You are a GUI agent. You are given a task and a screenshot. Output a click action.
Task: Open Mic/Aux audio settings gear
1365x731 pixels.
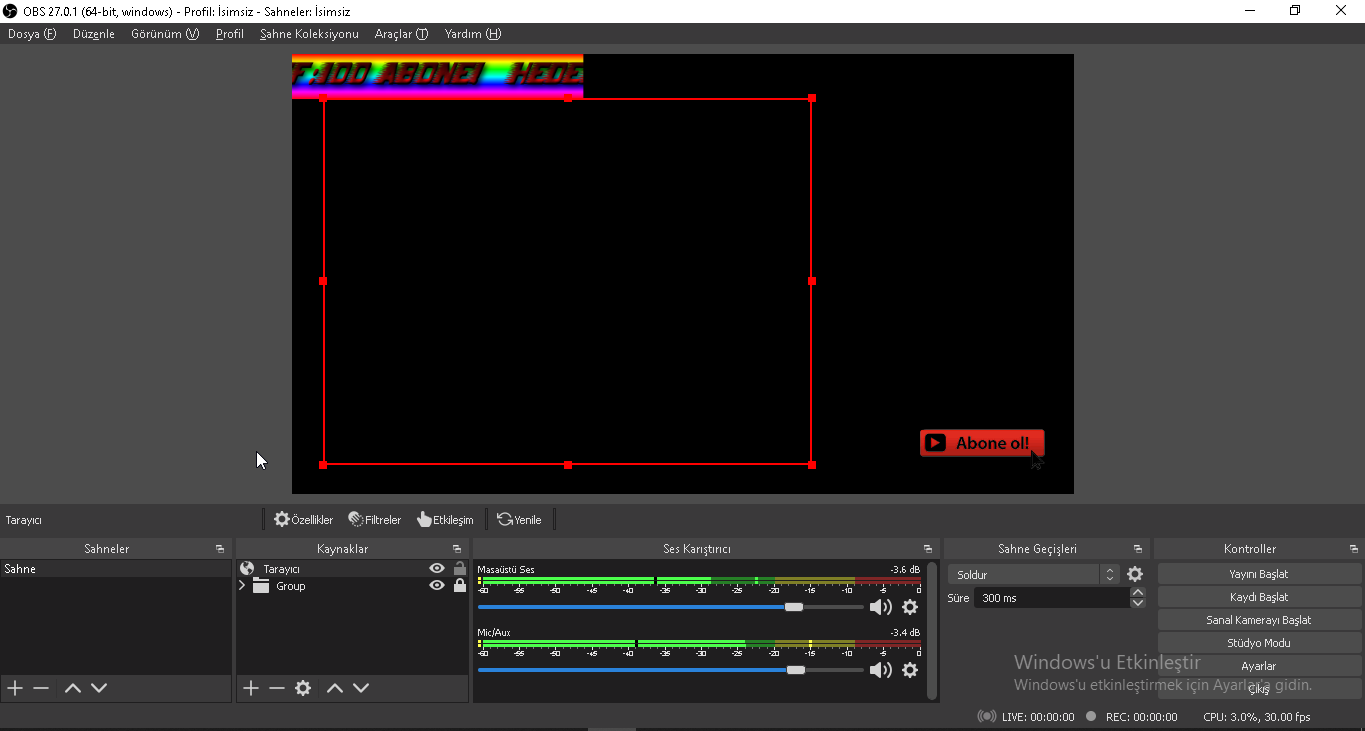[x=910, y=670]
